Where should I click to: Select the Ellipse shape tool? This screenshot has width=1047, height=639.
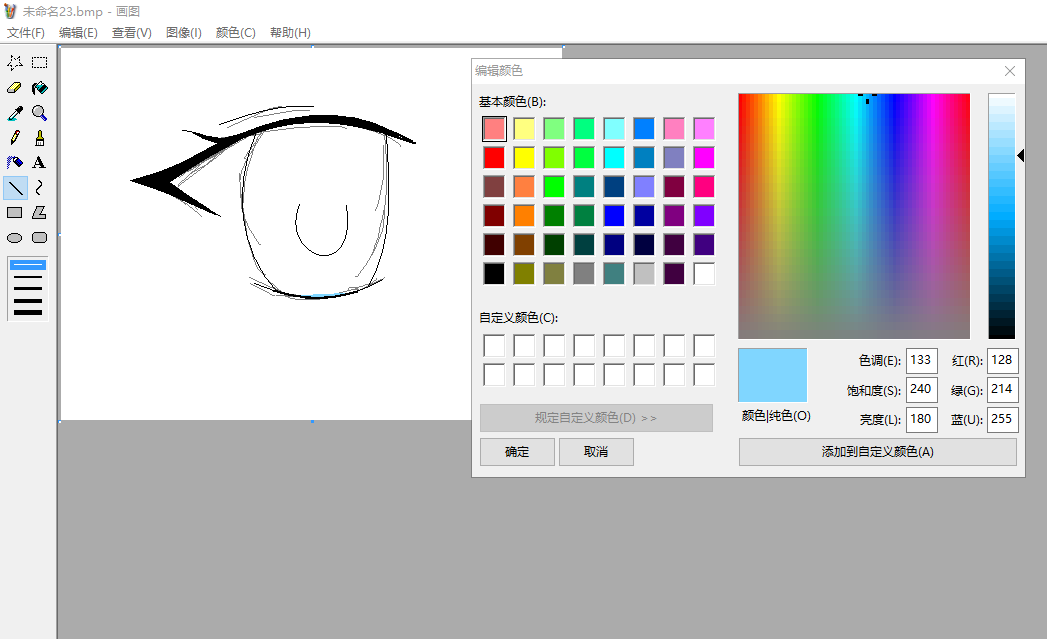click(15, 238)
